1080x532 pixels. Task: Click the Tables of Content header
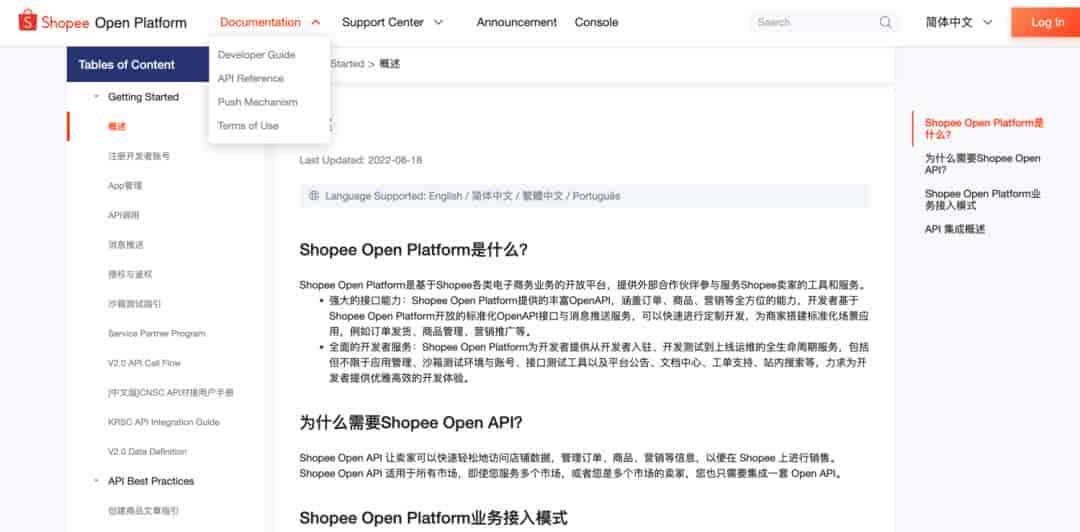pyautogui.click(x=138, y=65)
